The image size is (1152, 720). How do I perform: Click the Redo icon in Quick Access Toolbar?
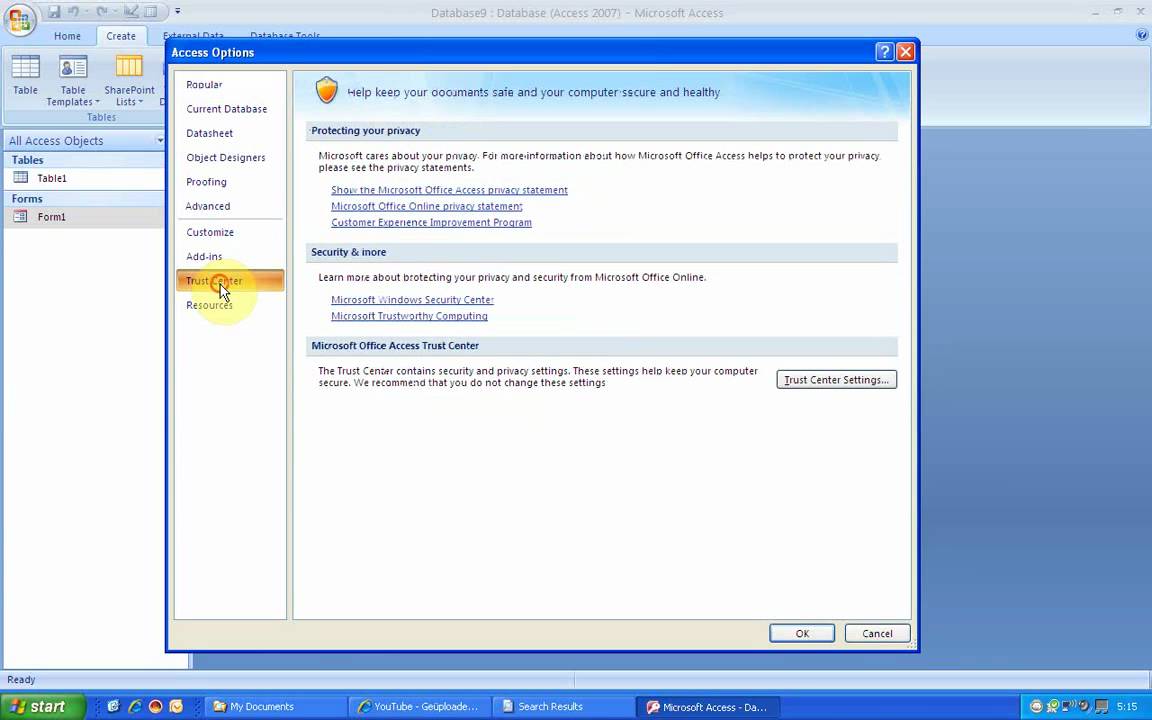tap(101, 12)
